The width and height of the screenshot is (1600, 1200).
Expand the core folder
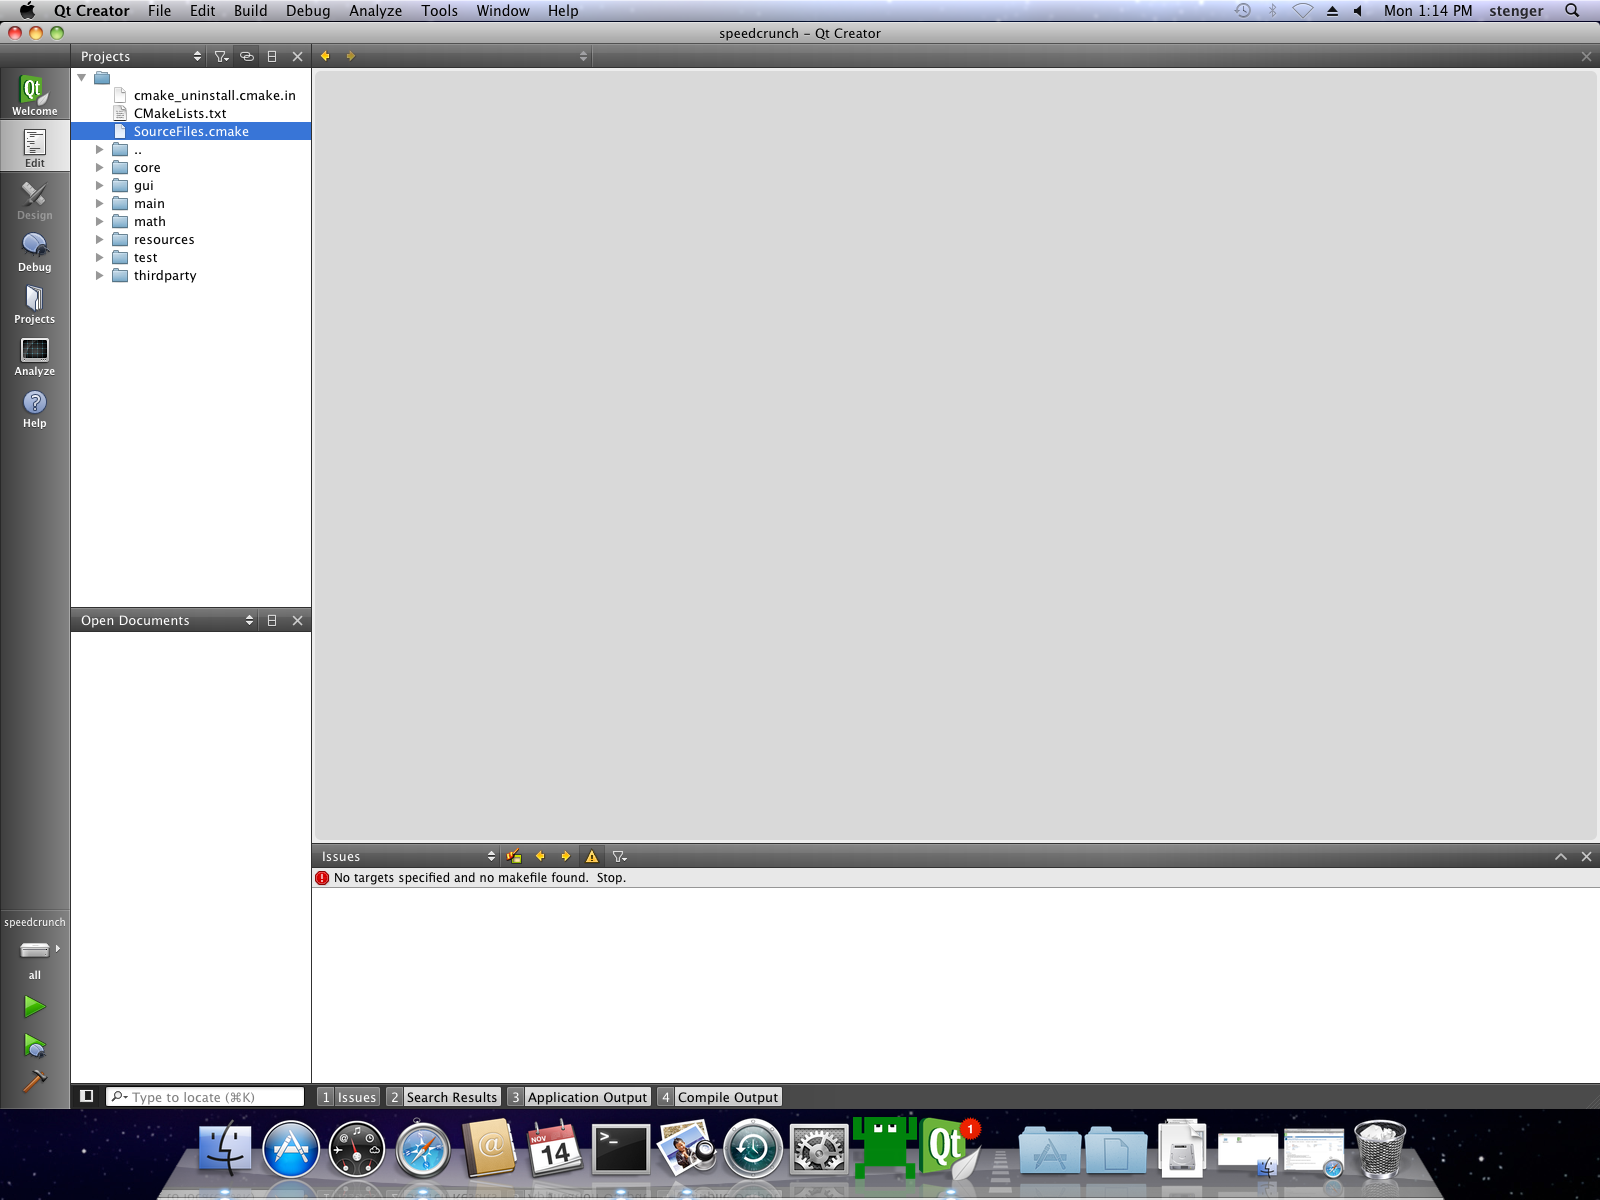pos(100,168)
